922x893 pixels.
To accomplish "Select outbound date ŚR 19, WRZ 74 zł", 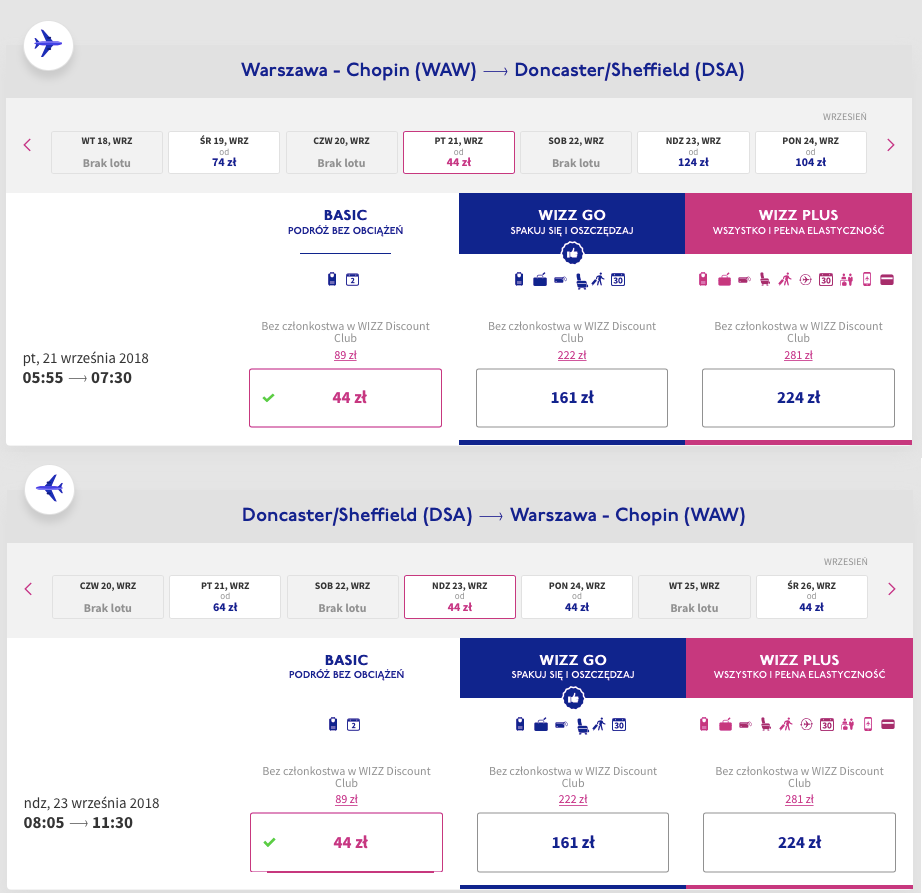I will point(224,152).
